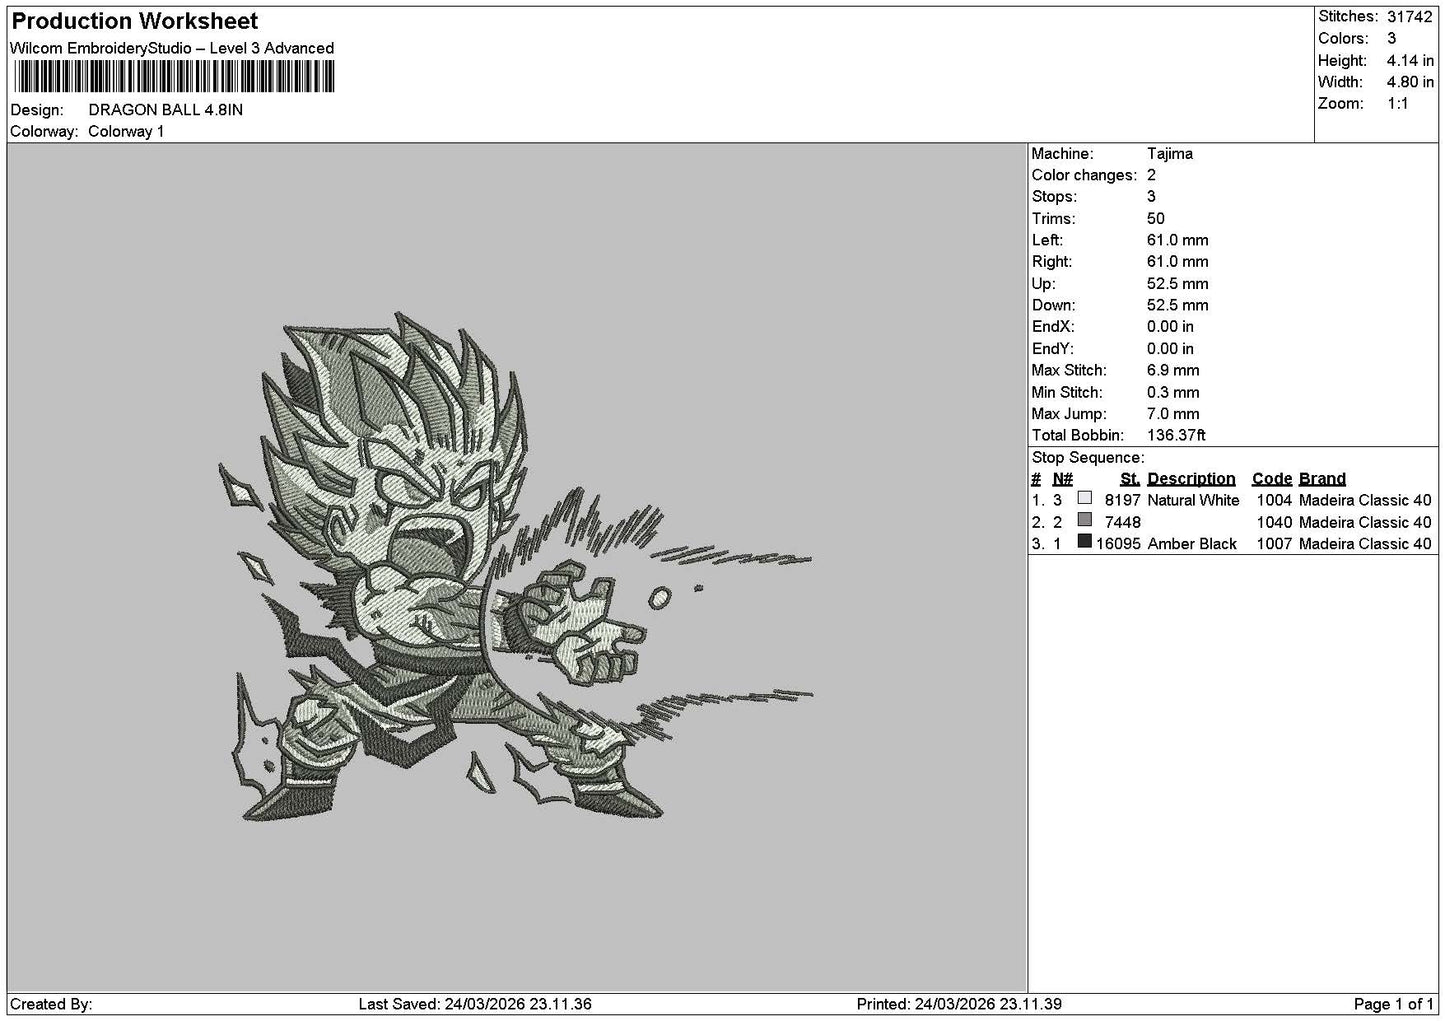
Task: Click the gray swatch for code 1040
Action: [1085, 521]
